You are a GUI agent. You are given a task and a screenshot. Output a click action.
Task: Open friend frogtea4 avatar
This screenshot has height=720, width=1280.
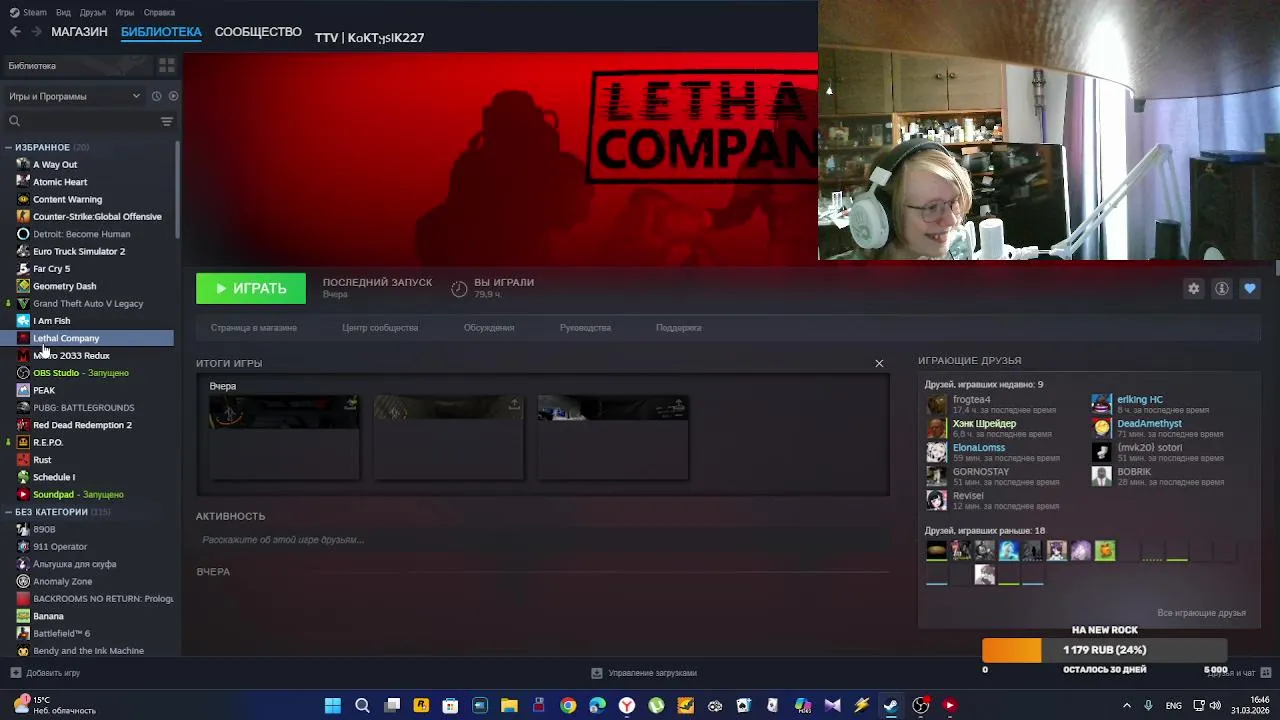coord(936,404)
